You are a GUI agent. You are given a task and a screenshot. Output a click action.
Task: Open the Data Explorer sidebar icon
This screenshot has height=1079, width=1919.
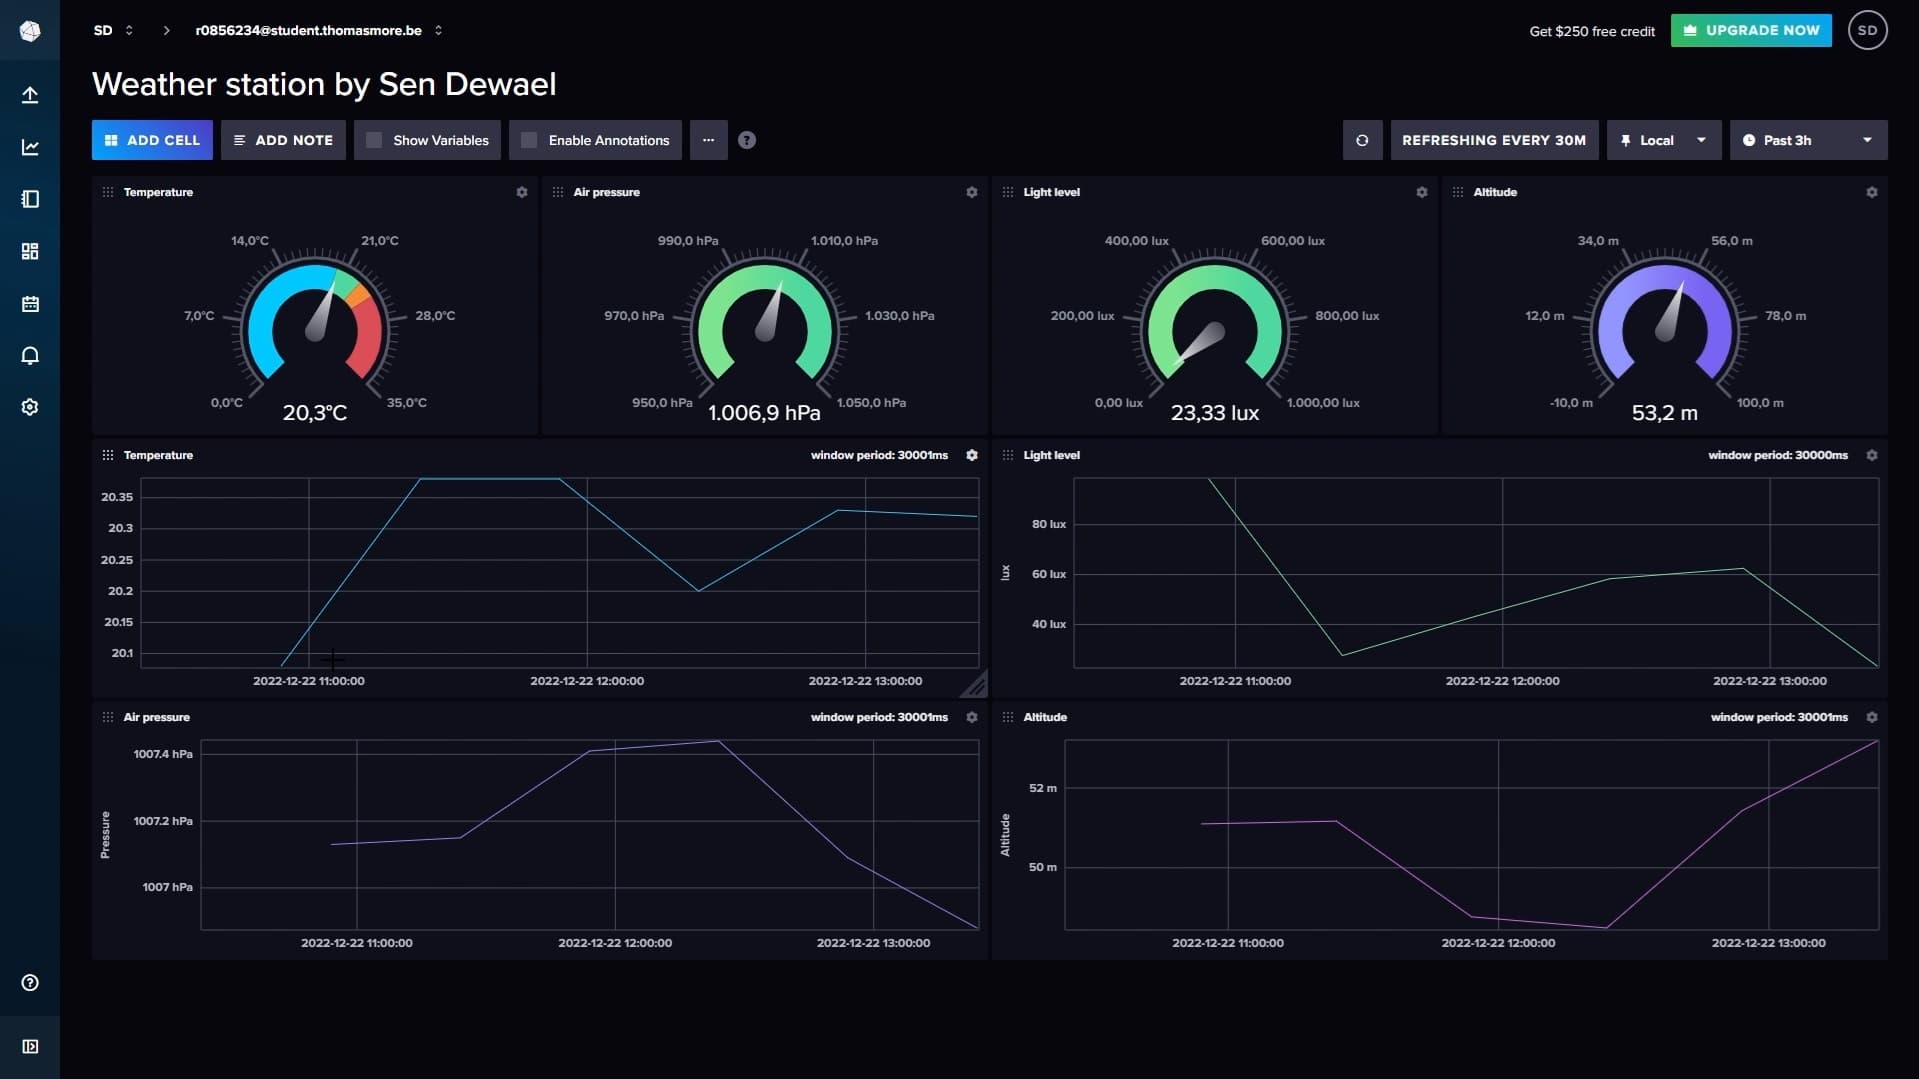(30, 147)
